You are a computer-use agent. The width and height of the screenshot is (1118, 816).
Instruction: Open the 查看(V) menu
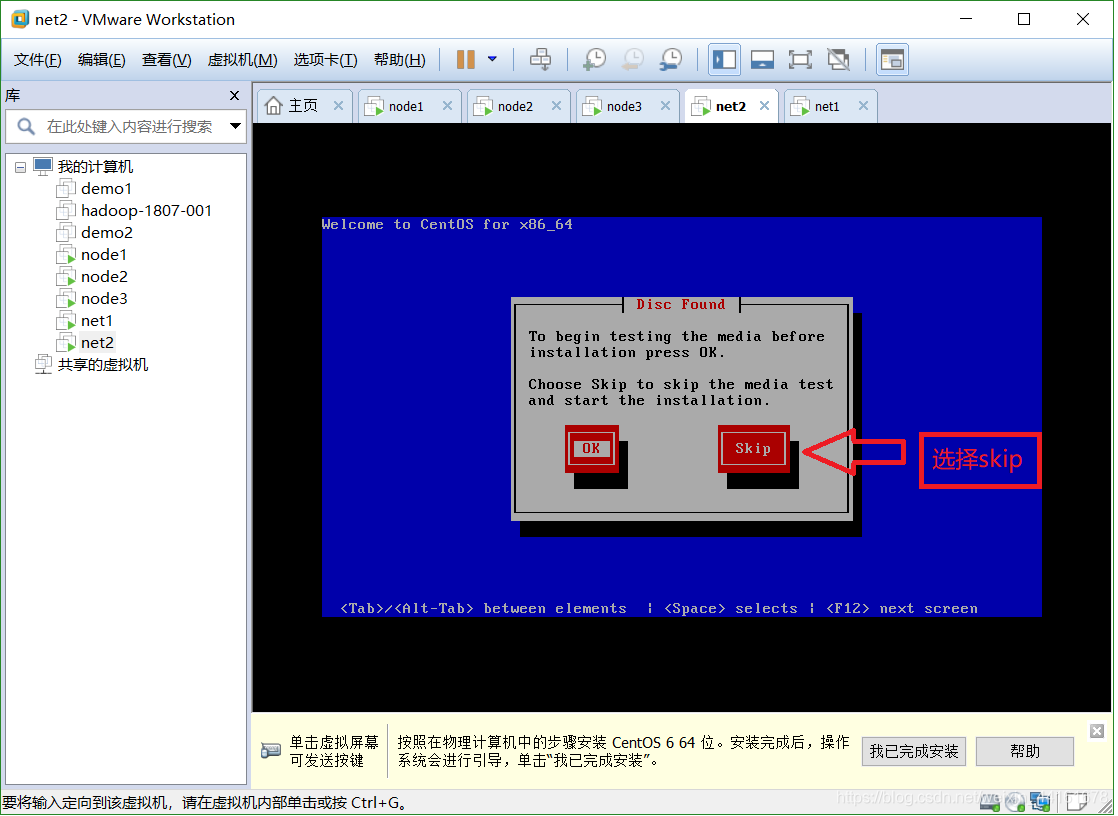click(x=166, y=60)
